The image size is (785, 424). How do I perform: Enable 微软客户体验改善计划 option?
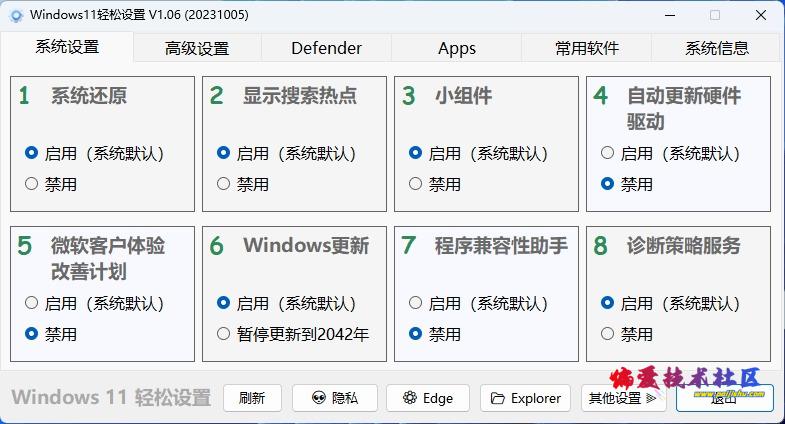pos(32,302)
